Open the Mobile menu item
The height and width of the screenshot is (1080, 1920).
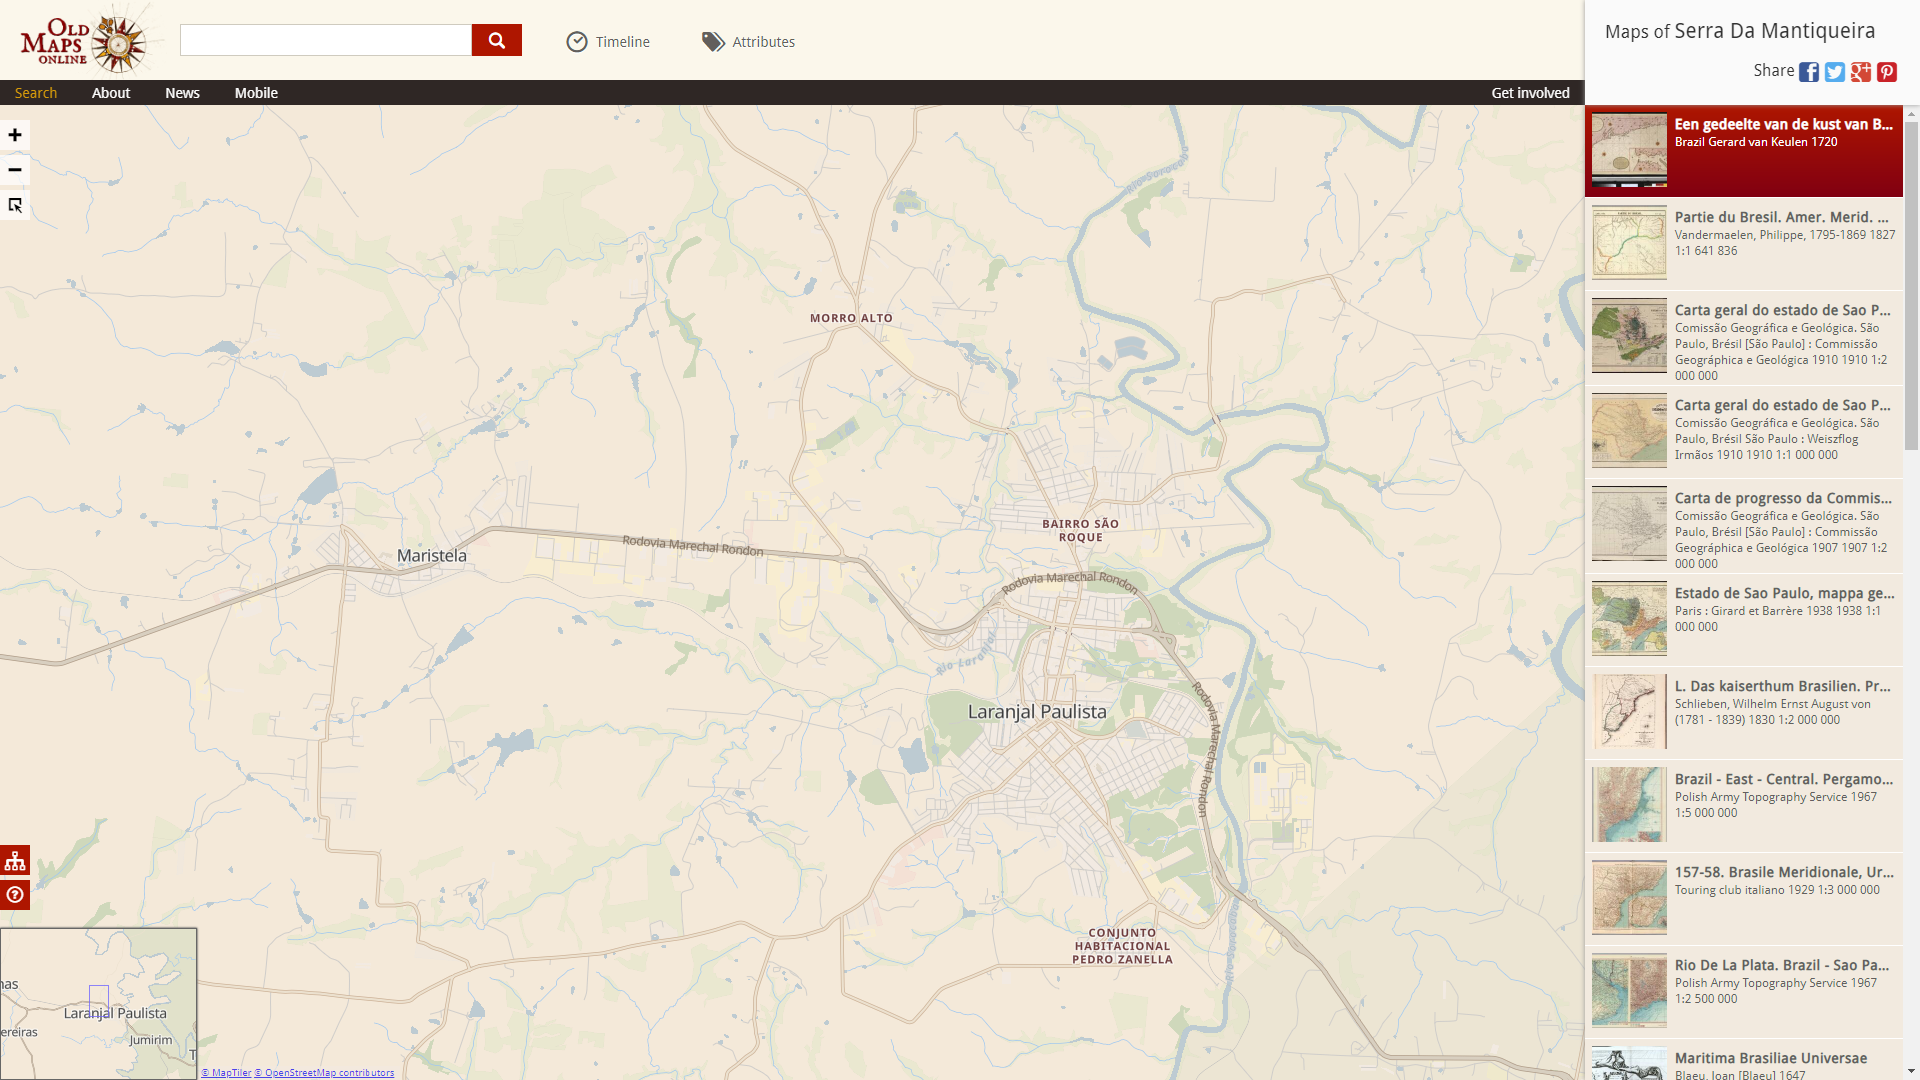click(x=256, y=93)
